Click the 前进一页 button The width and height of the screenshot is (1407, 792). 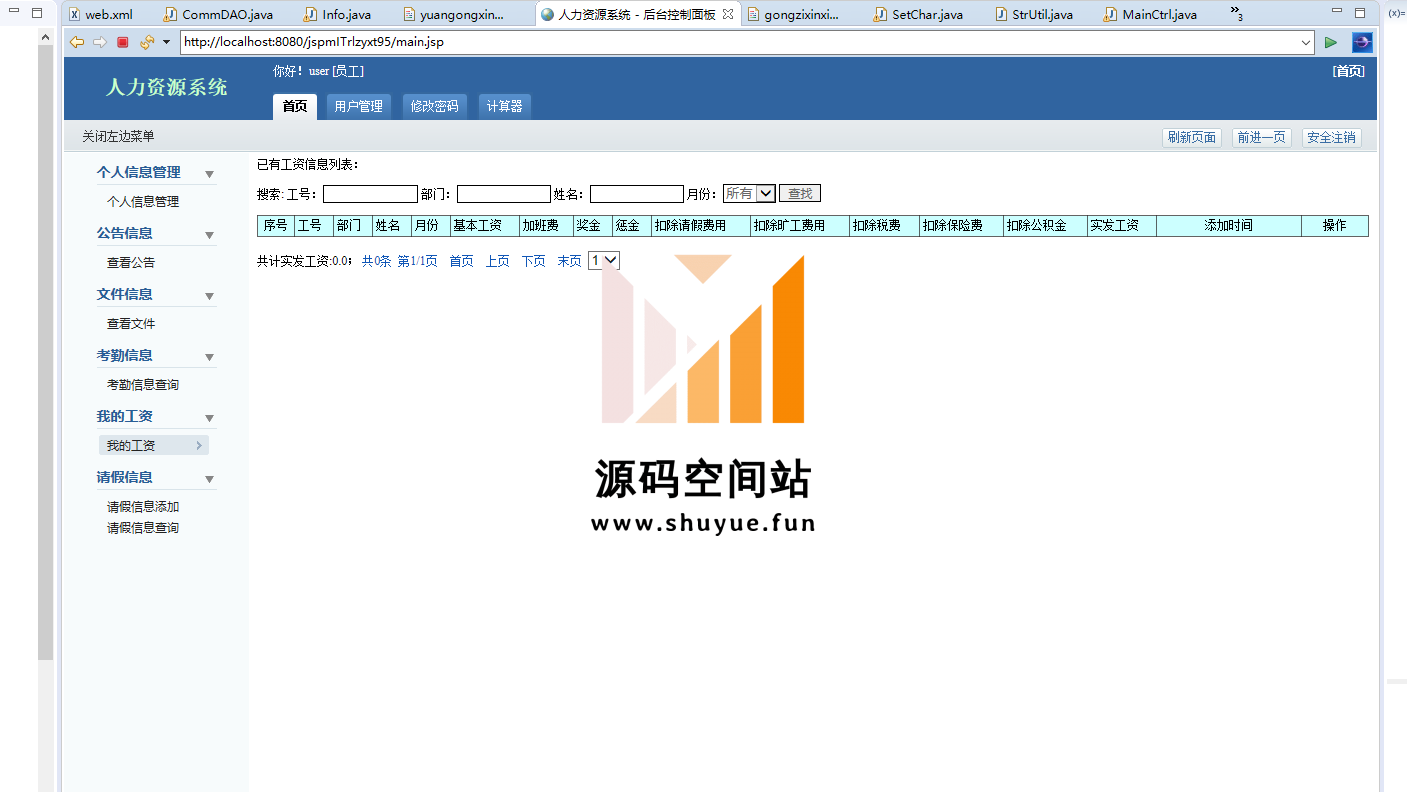[1262, 137]
